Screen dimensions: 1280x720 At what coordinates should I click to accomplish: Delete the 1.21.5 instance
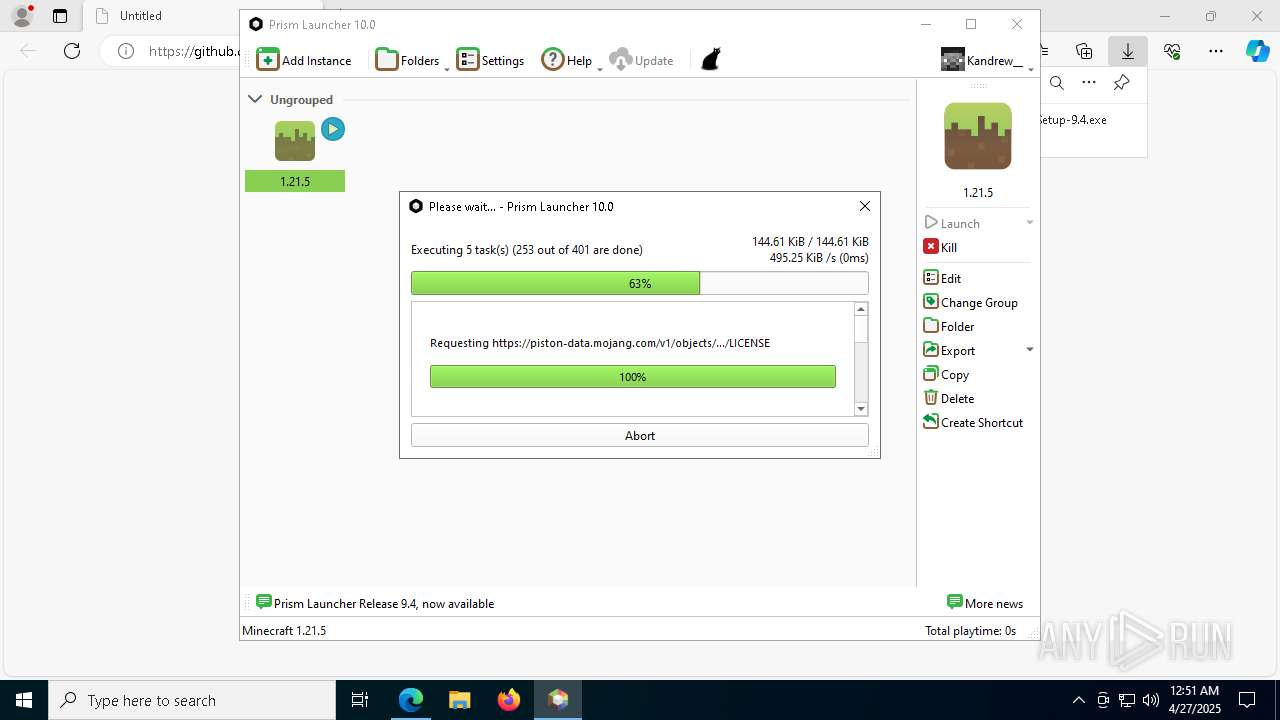(x=948, y=398)
